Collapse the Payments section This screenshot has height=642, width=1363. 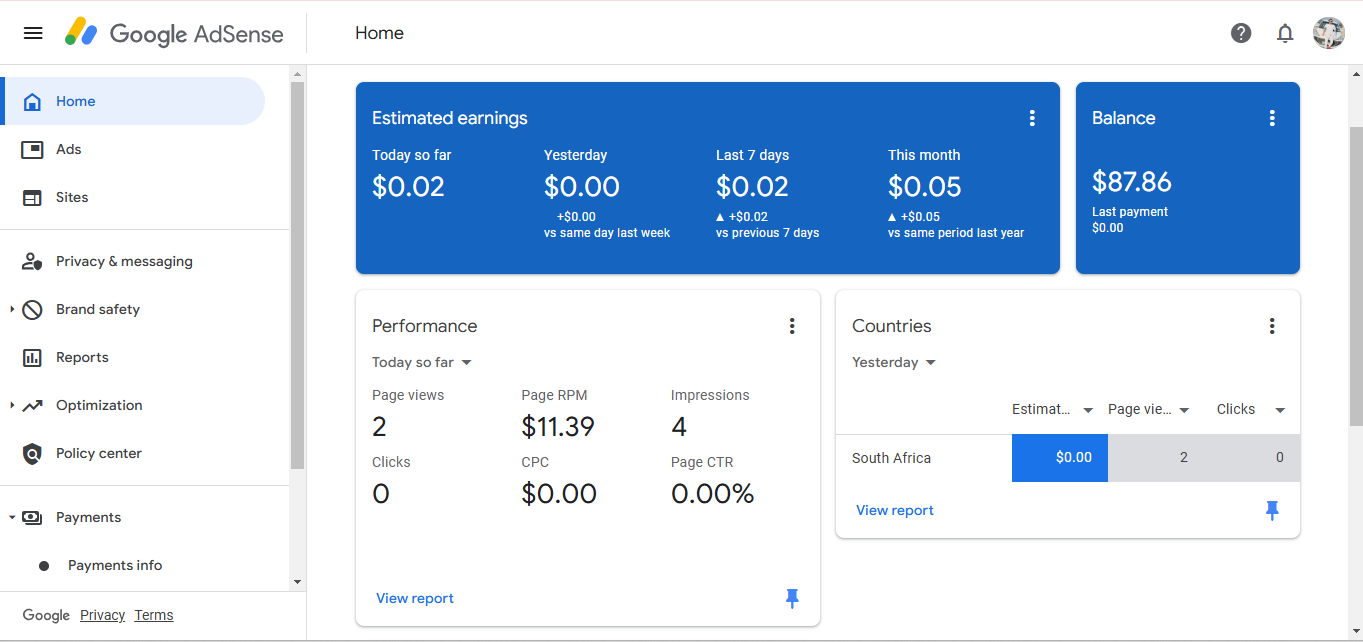click(x=13, y=517)
